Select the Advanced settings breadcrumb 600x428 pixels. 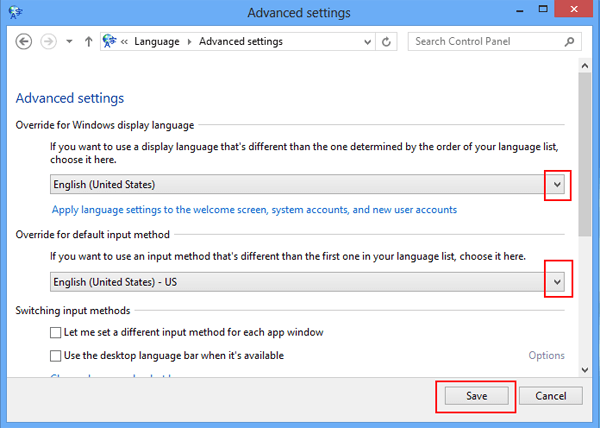click(x=241, y=41)
